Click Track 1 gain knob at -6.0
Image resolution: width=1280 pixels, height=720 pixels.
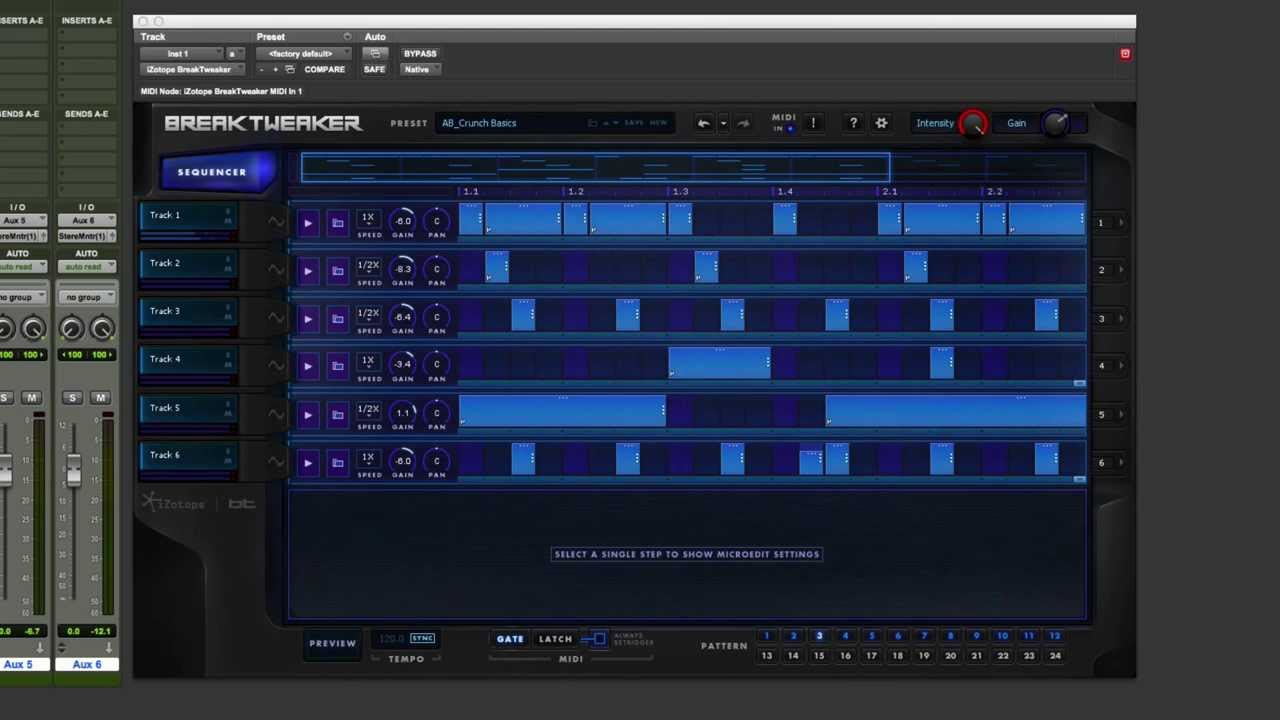point(403,221)
